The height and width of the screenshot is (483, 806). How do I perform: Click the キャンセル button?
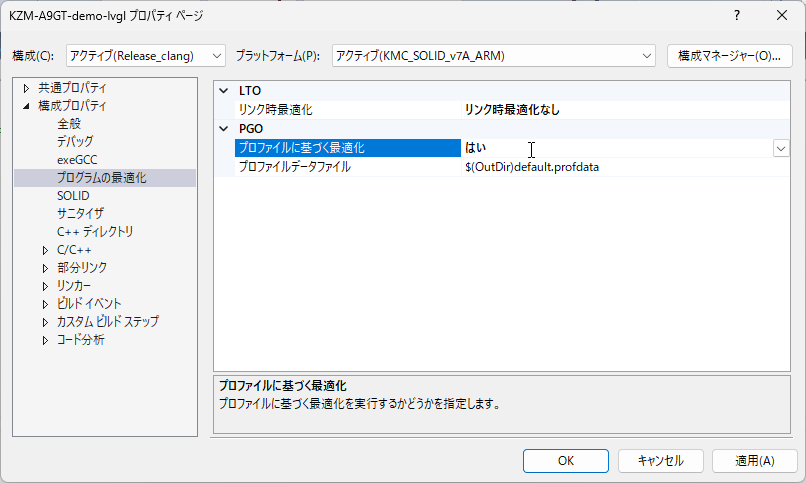tap(659, 461)
